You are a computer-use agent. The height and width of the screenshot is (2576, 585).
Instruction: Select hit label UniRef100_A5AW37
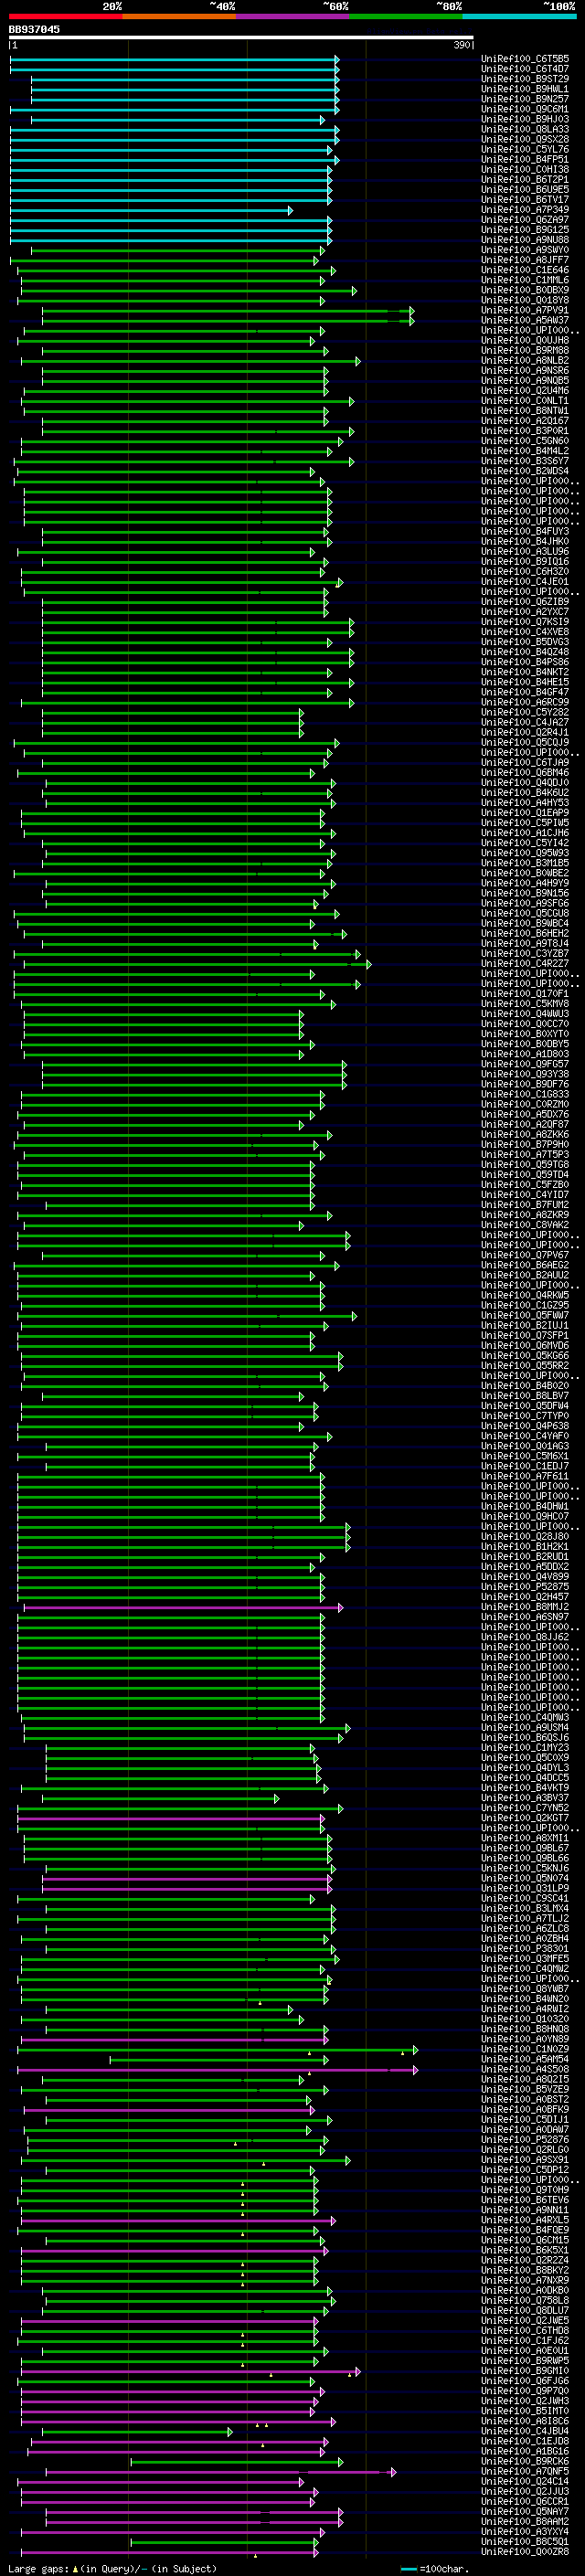click(525, 321)
